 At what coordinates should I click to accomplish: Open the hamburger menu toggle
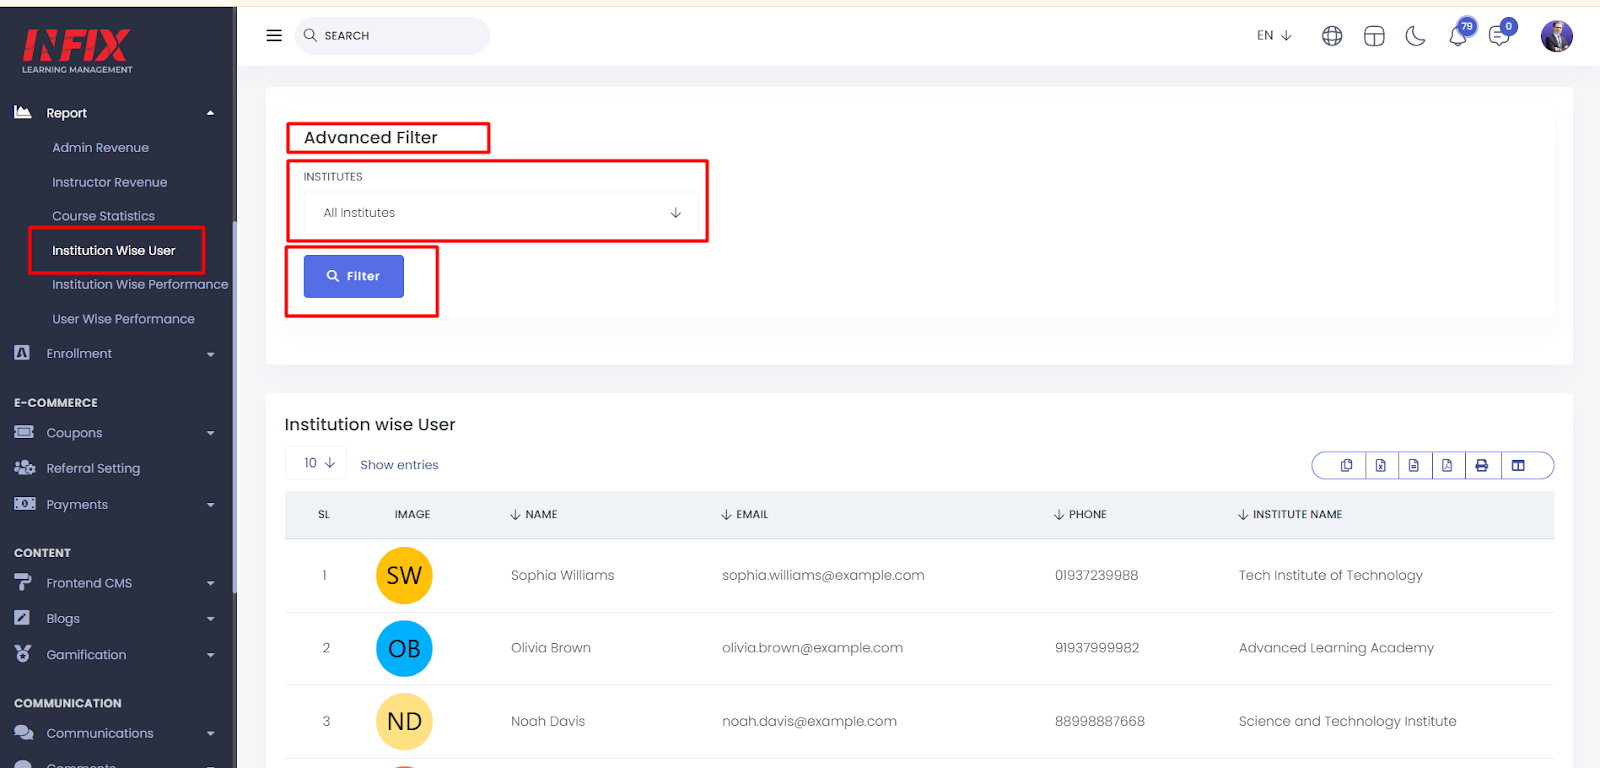274,35
